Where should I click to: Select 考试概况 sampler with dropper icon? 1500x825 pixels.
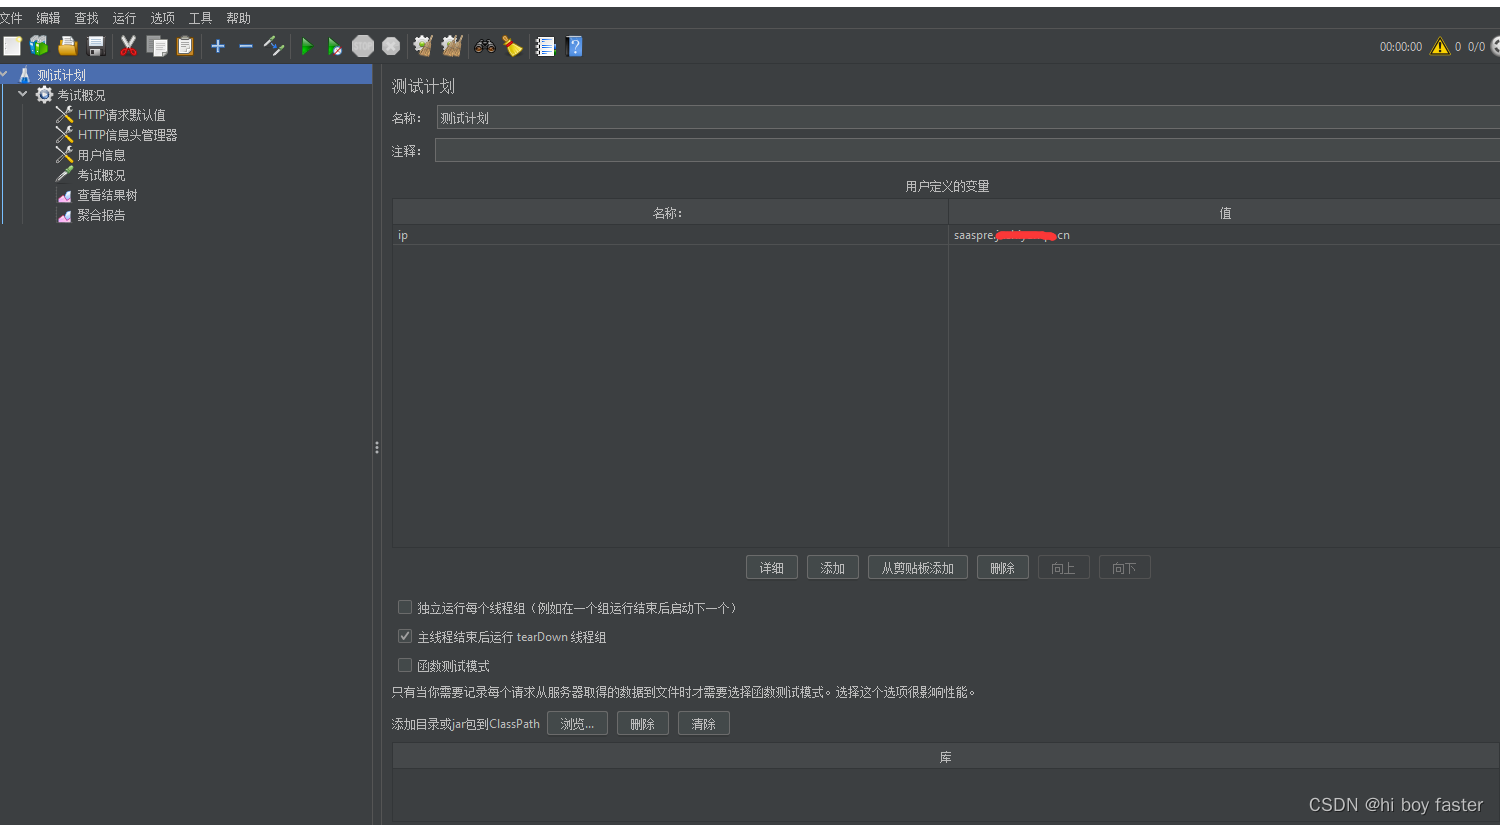click(x=101, y=175)
